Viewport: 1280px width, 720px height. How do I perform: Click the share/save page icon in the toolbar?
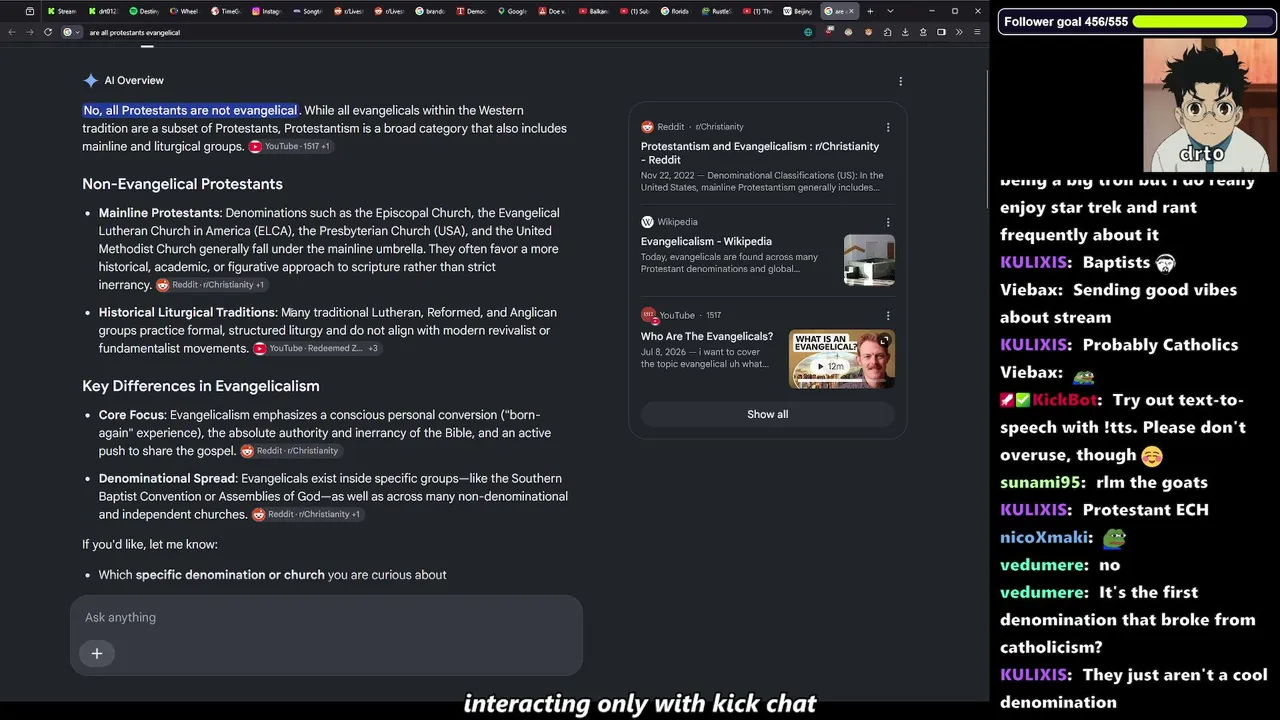[923, 32]
